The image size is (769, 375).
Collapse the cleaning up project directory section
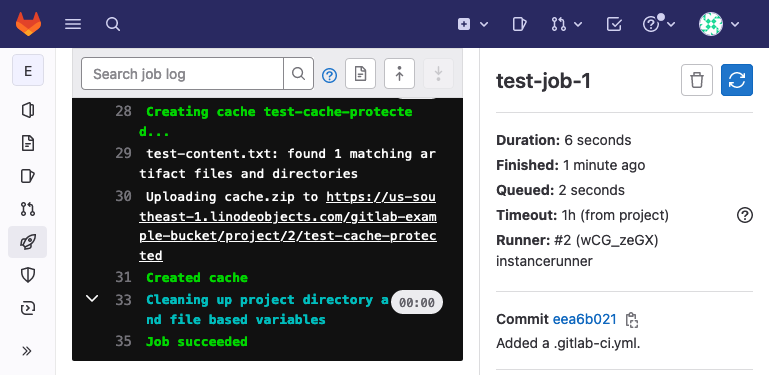92,299
